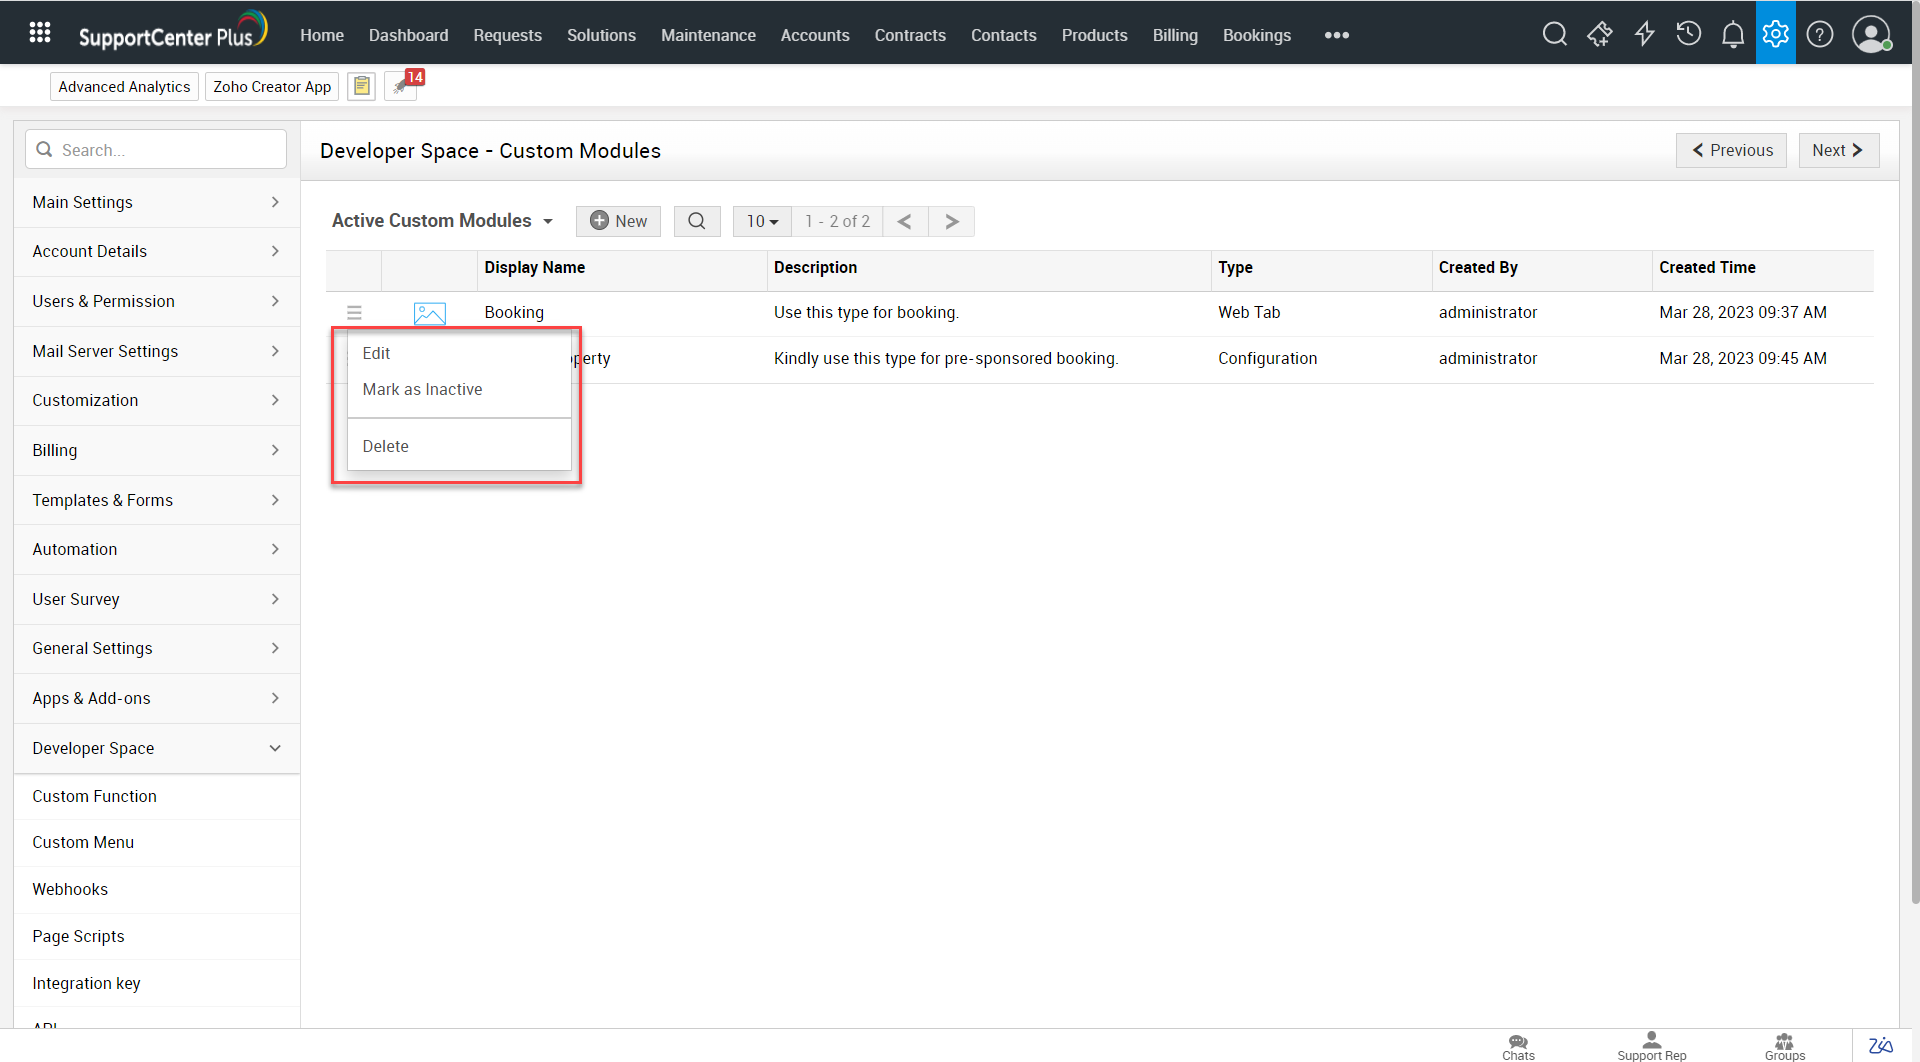
Task: Choose Delete in the context menu
Action: pos(385,446)
